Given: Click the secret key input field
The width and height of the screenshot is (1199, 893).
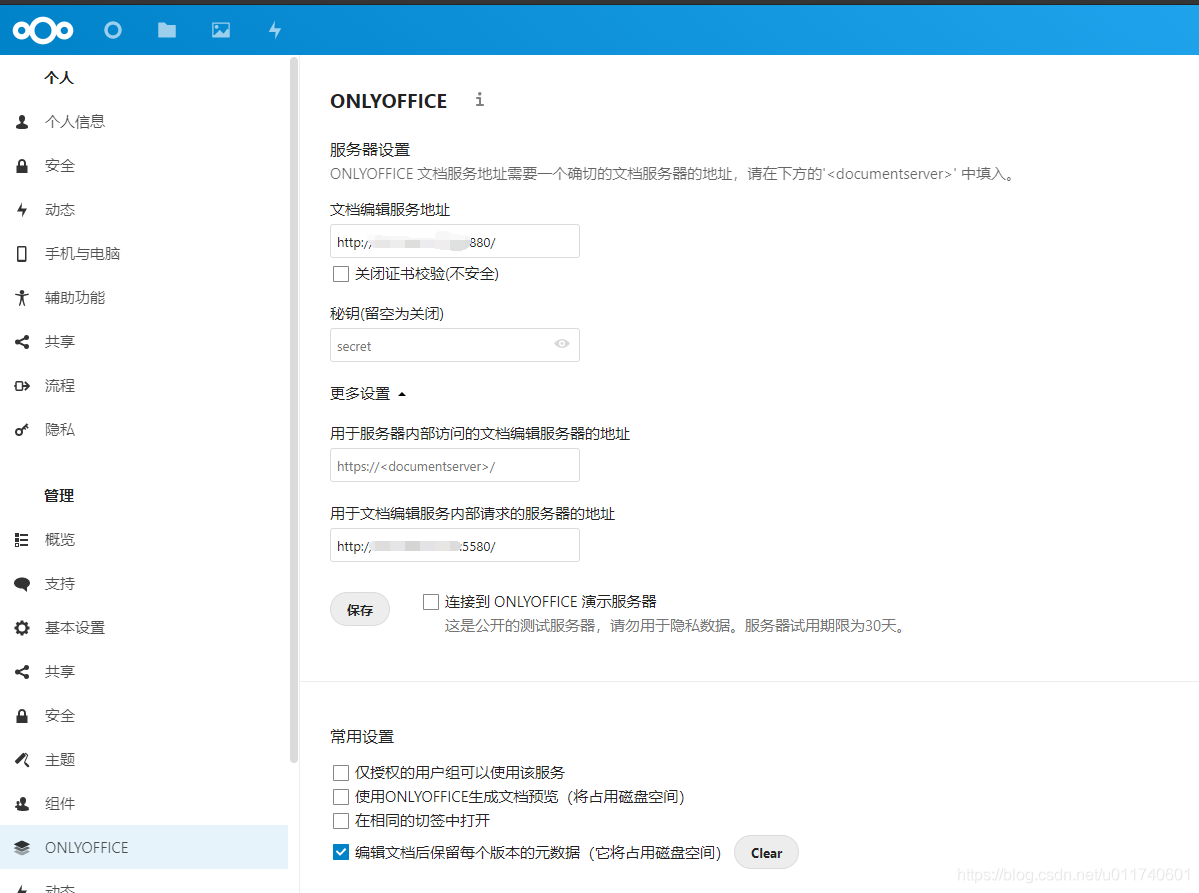Looking at the screenshot, I should [455, 345].
